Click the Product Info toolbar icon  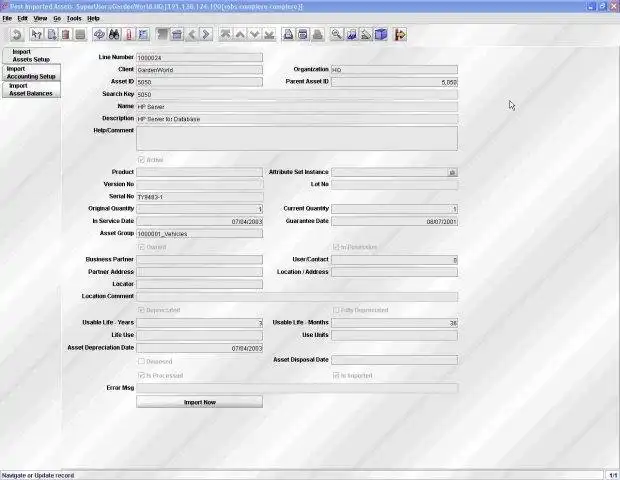coord(380,35)
